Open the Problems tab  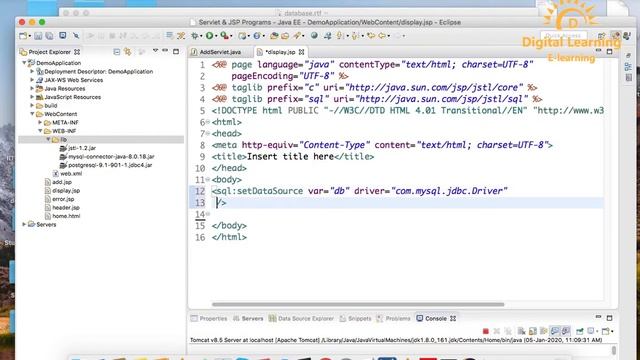click(x=393, y=318)
